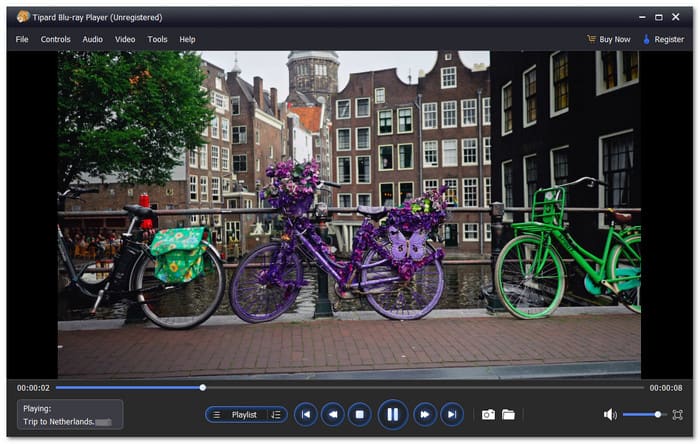
Task: Expand the Audio menu
Action: click(93, 39)
